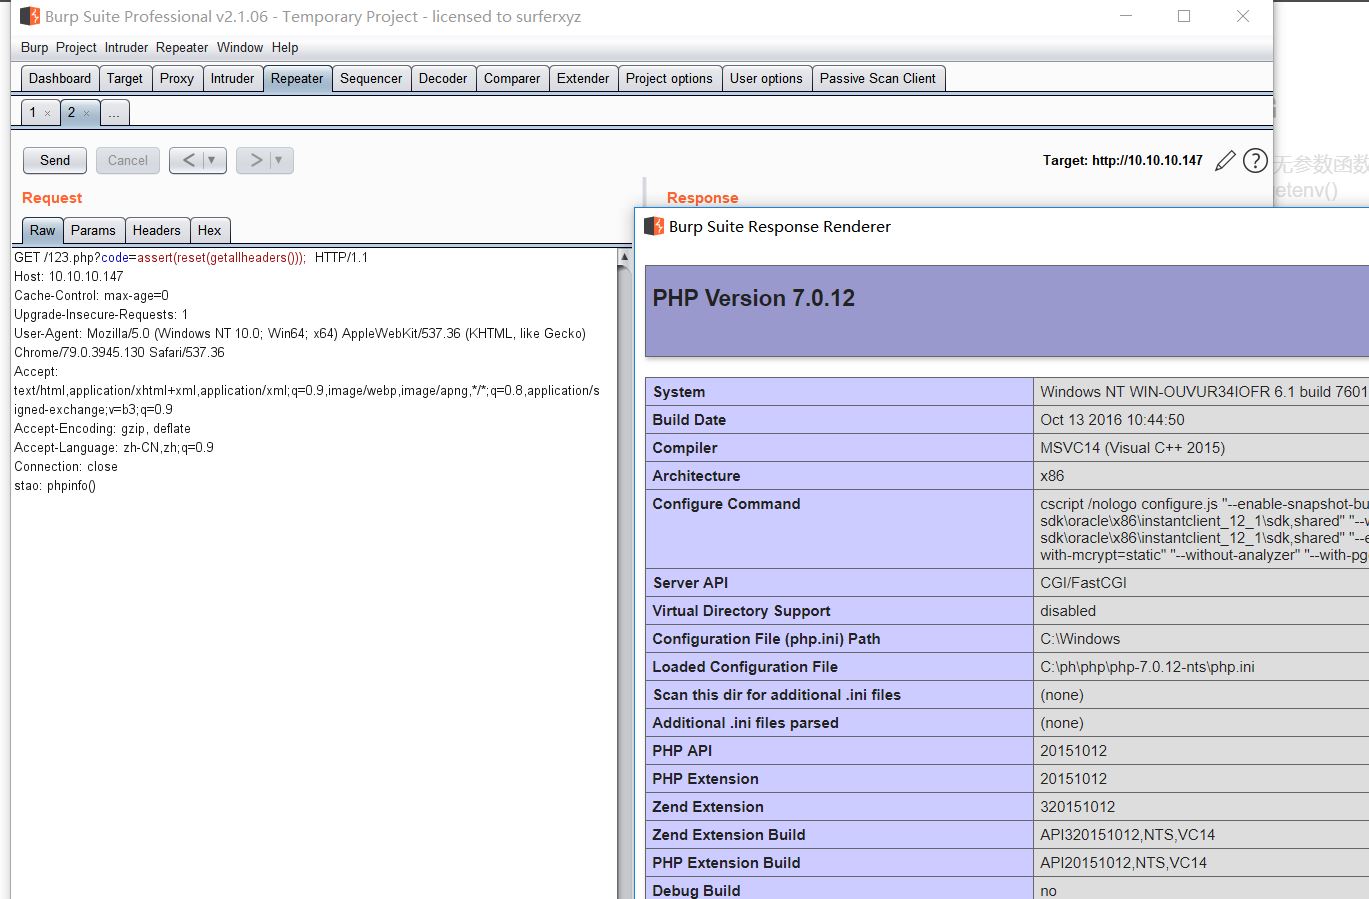This screenshot has height=899, width=1369.
Task: Click the Response panel heading
Action: pos(703,198)
